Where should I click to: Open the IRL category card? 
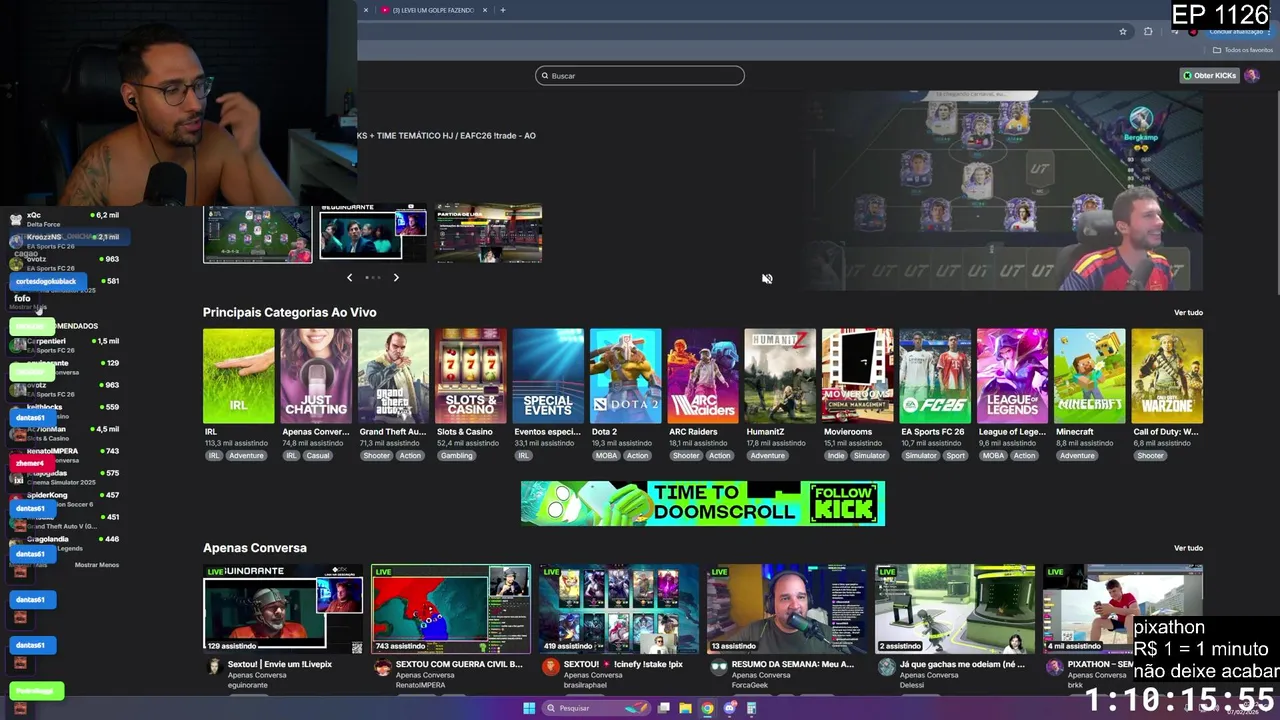point(238,376)
